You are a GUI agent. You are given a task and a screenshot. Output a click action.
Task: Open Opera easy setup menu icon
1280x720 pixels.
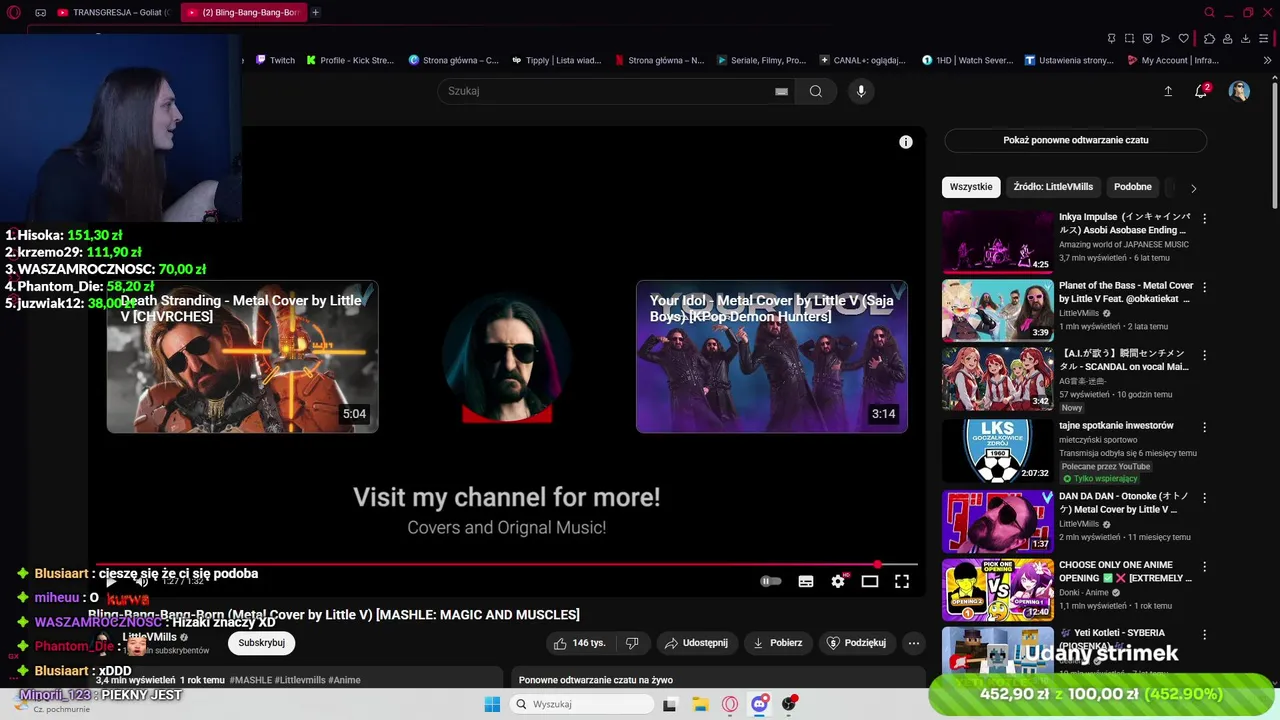coord(1265,39)
